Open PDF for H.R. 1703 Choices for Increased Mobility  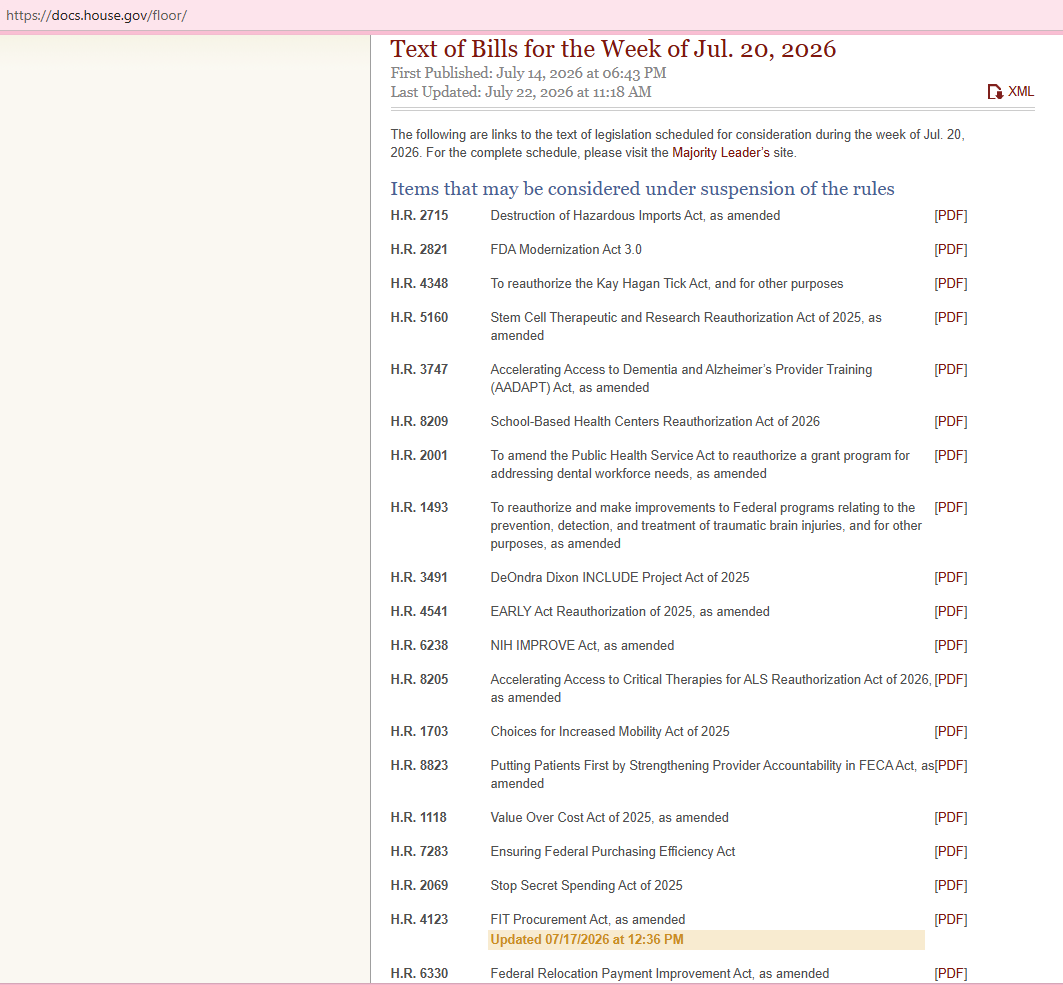(x=950, y=731)
